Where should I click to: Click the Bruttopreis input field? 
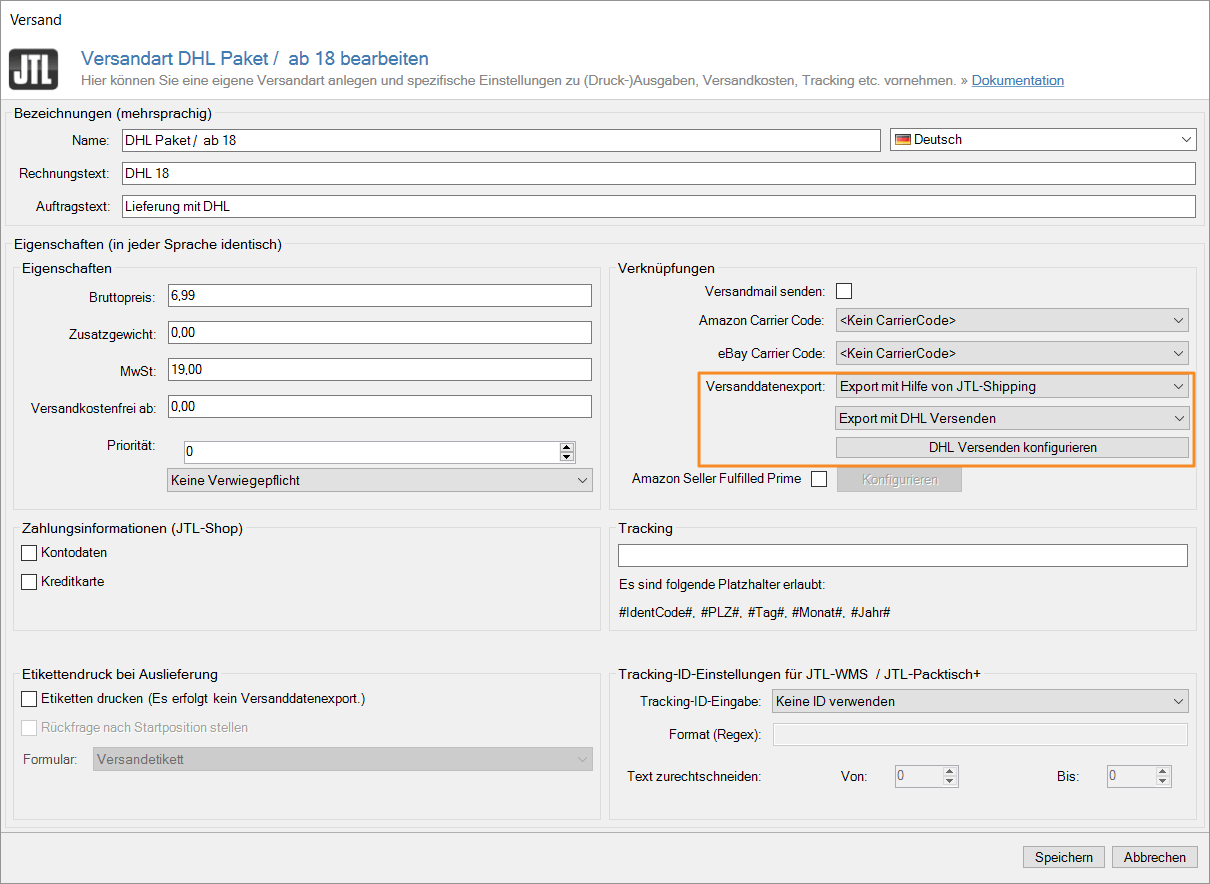pos(381,296)
